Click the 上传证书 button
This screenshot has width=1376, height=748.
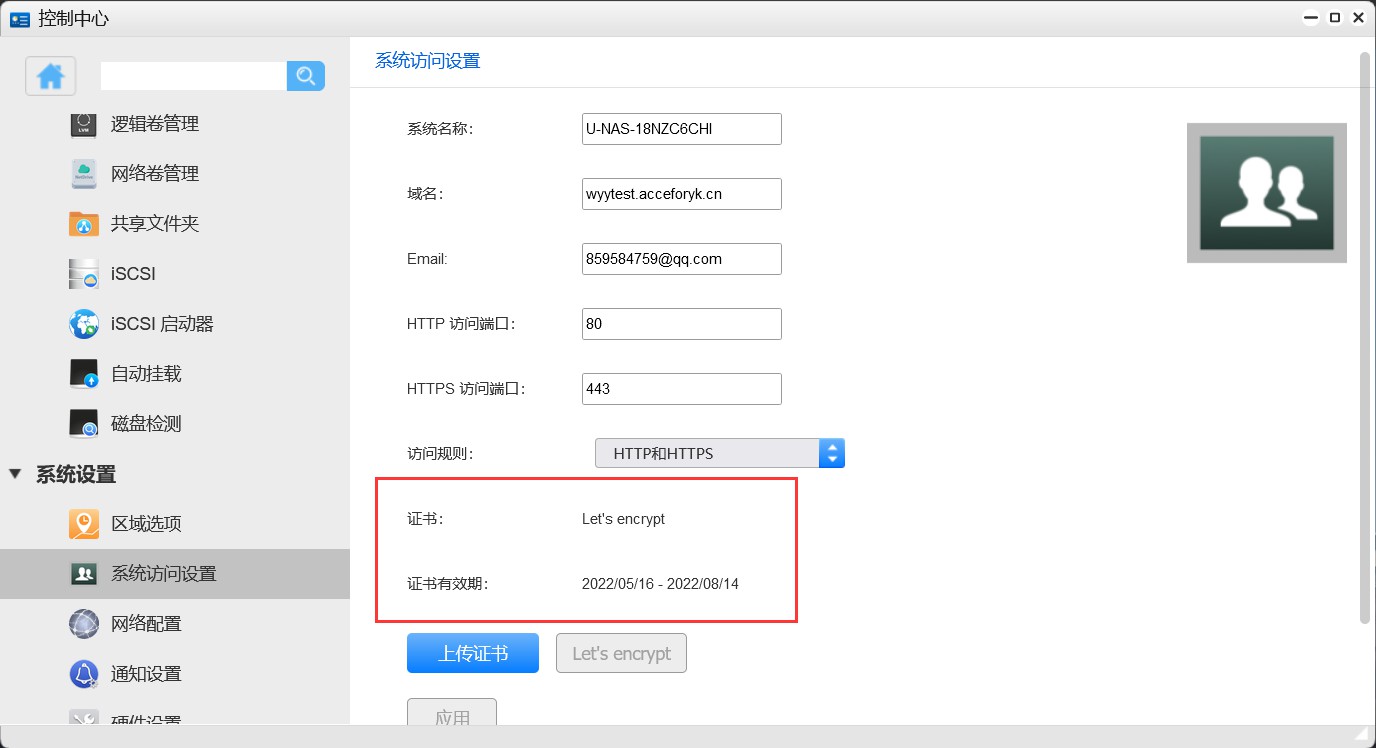click(x=473, y=654)
